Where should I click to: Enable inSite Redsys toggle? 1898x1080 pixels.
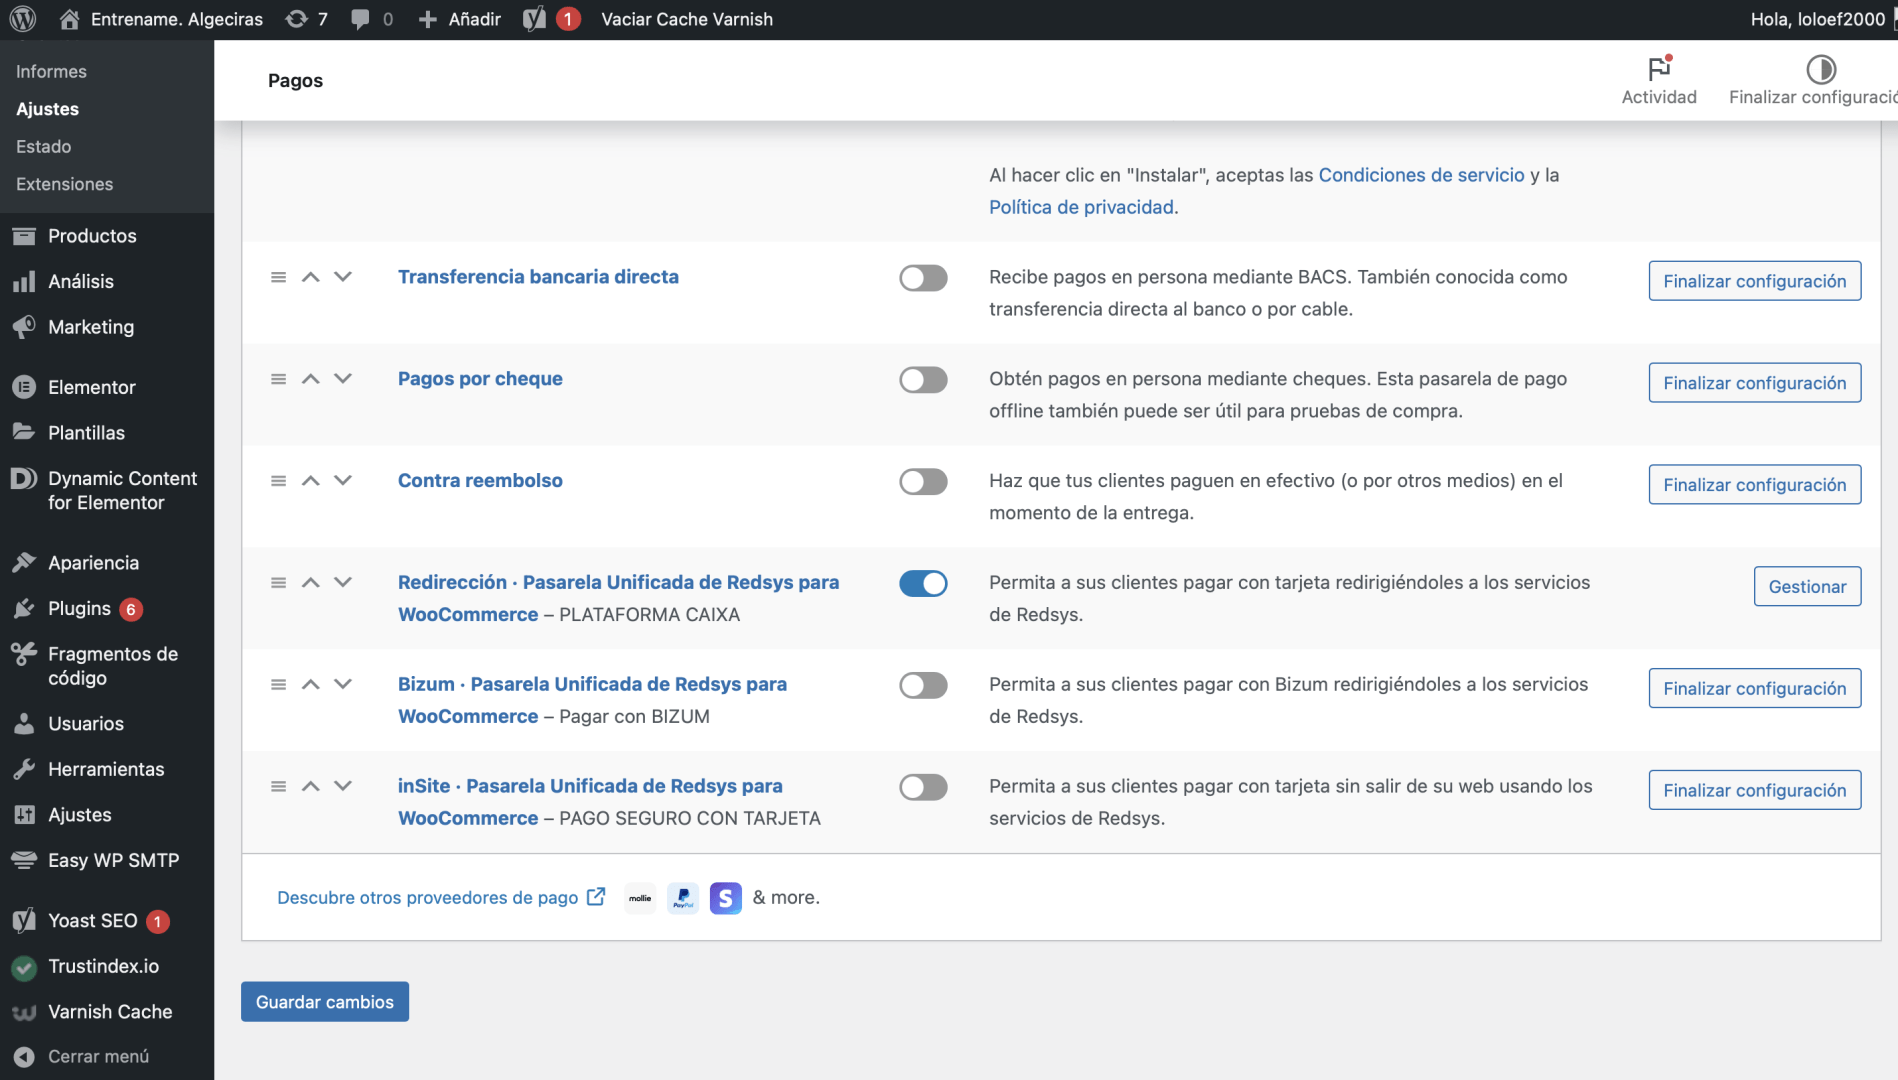923,788
